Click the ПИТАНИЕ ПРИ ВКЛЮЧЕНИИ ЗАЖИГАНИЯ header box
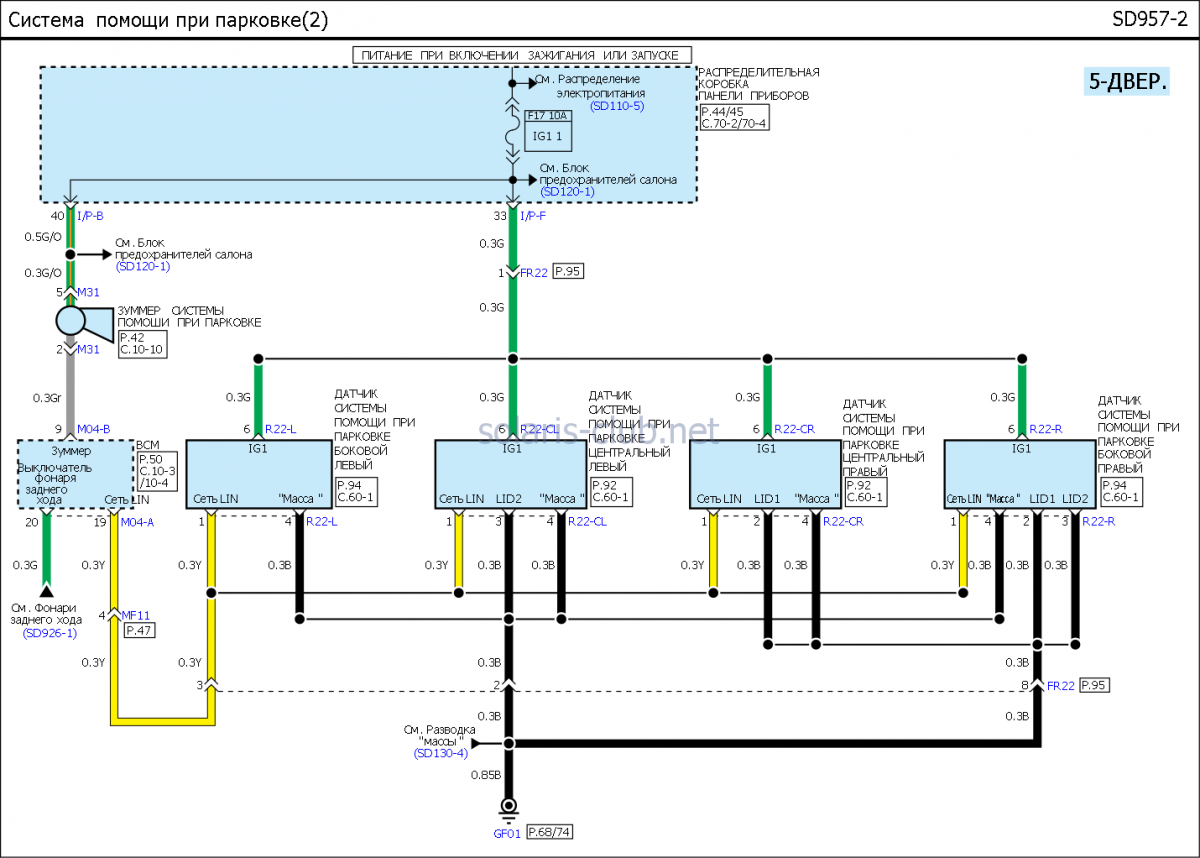Image resolution: width=1200 pixels, height=858 pixels. (522, 55)
